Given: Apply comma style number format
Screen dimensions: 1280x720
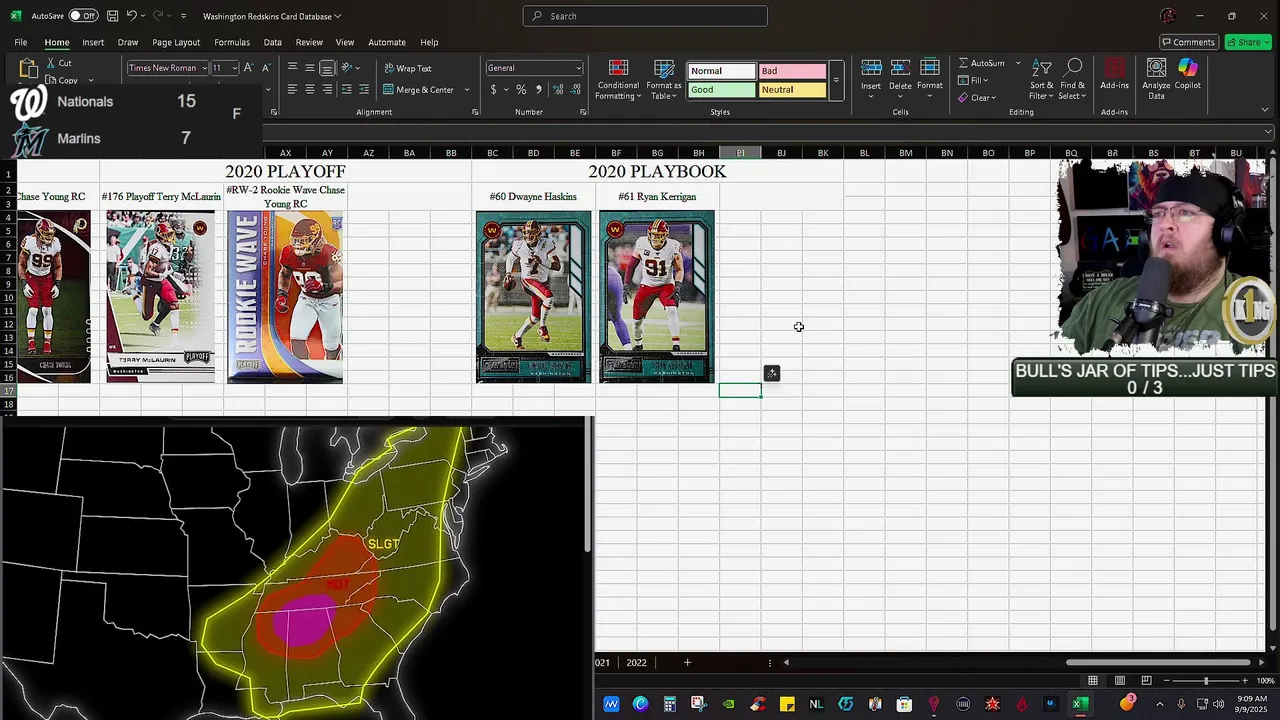Looking at the screenshot, I should point(539,89).
